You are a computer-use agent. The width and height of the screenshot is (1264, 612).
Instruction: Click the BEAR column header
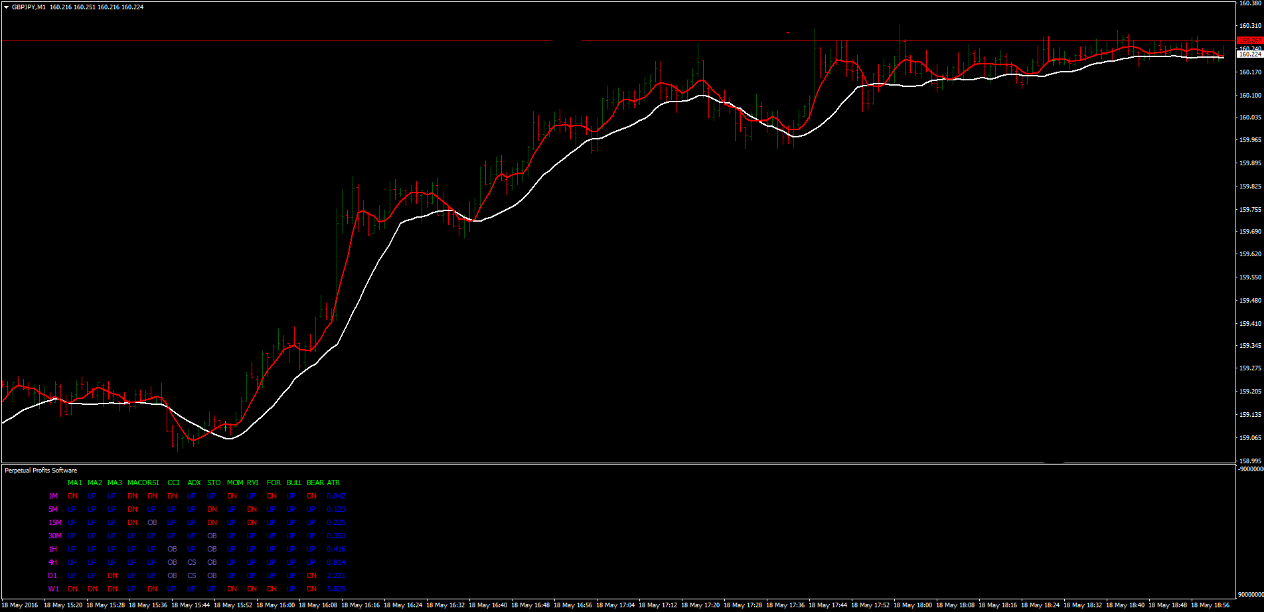tap(315, 483)
